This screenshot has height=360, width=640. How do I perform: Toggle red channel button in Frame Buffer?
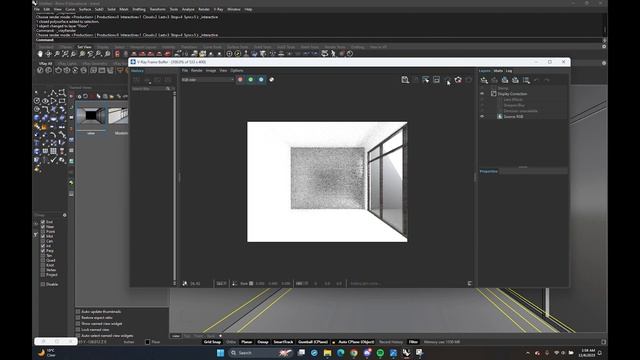pyautogui.click(x=240, y=80)
